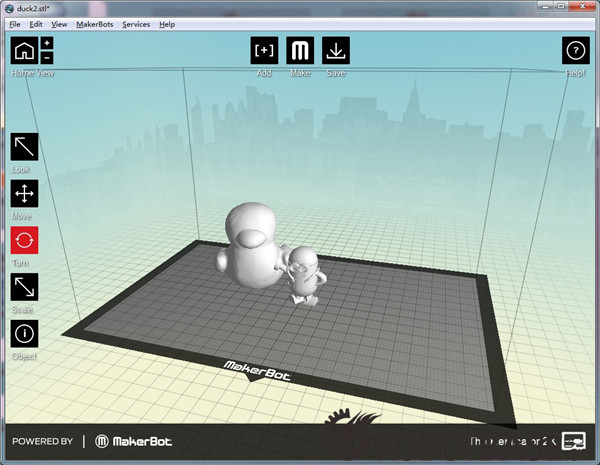Open the Object info tool
This screenshot has width=600, height=465.
click(x=24, y=334)
